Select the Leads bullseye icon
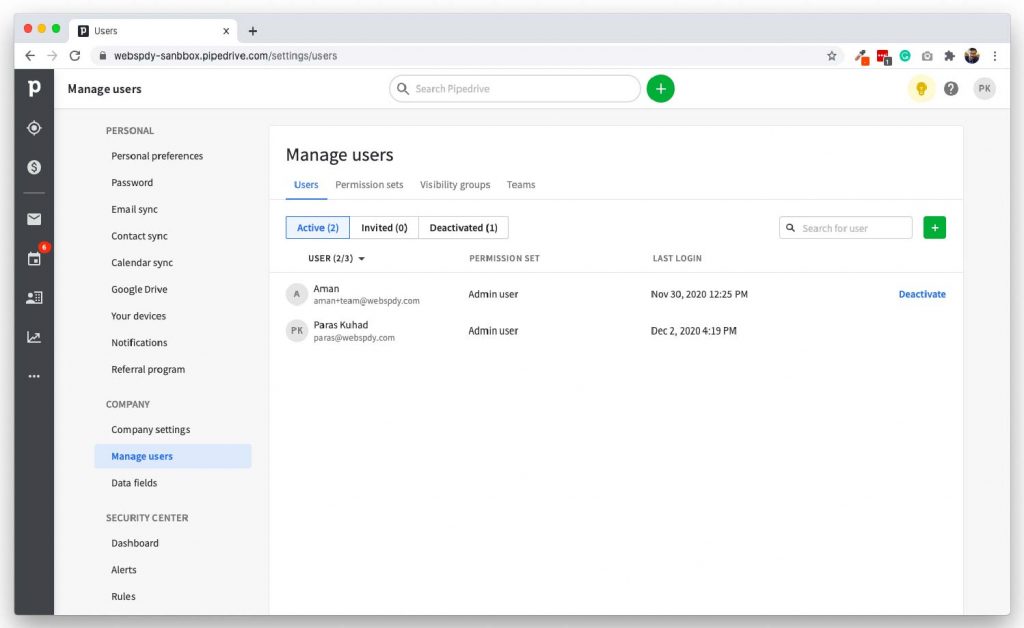The height and width of the screenshot is (628, 1024). click(34, 128)
